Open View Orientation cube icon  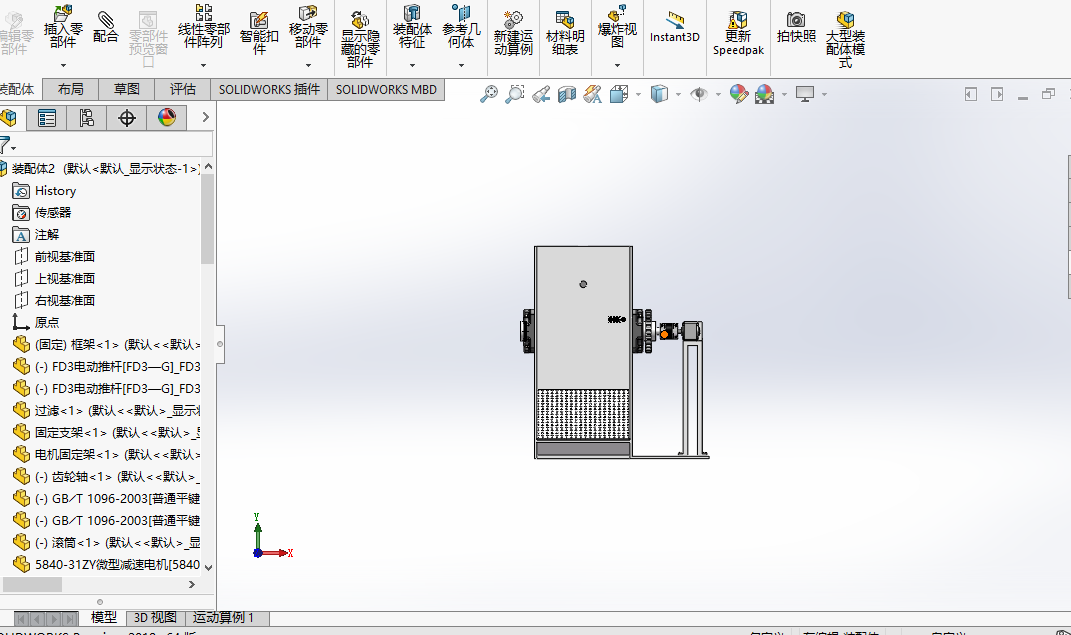619,94
